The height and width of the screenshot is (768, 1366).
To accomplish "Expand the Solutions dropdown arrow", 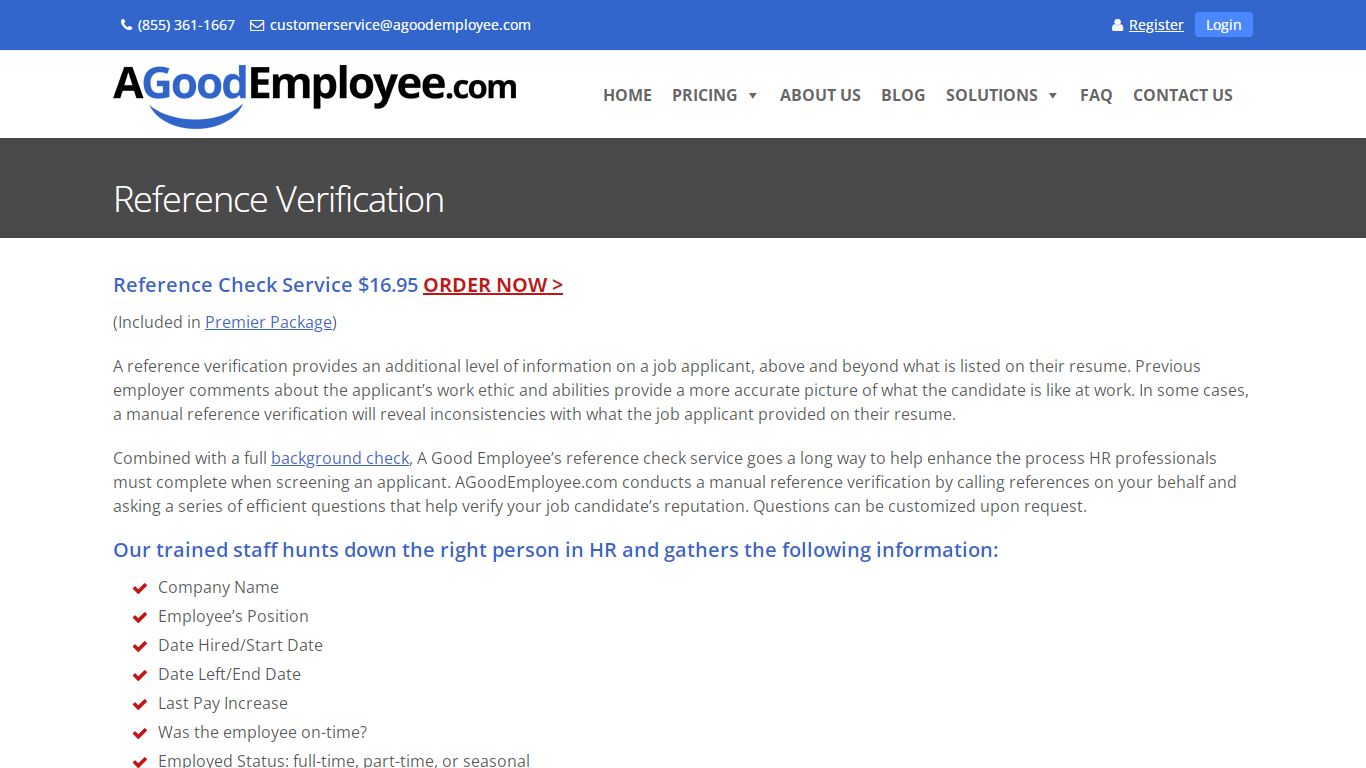I will [1053, 96].
